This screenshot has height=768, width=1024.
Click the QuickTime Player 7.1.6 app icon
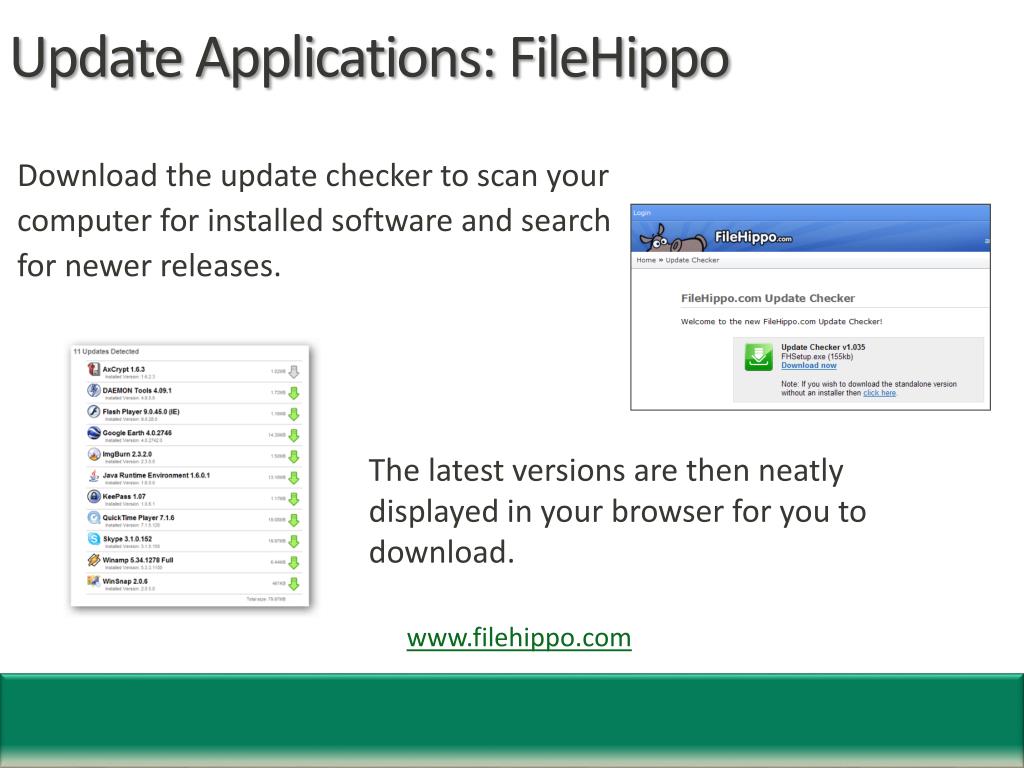click(93, 518)
